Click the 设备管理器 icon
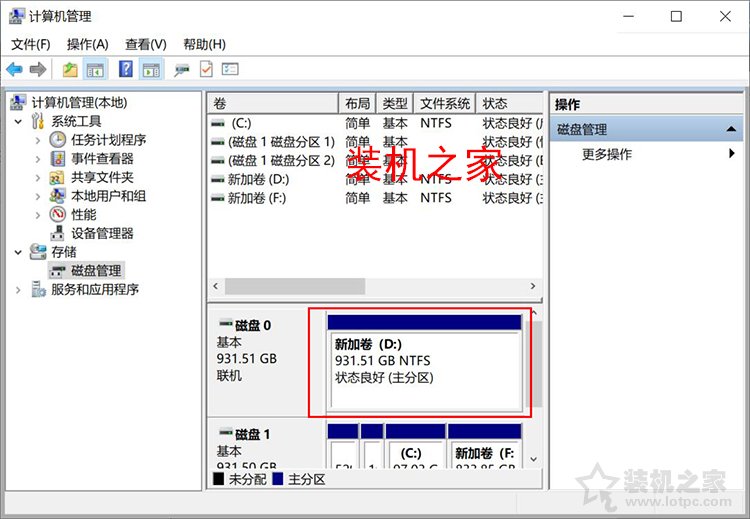Screen dimensions: 750x519 tap(57, 233)
